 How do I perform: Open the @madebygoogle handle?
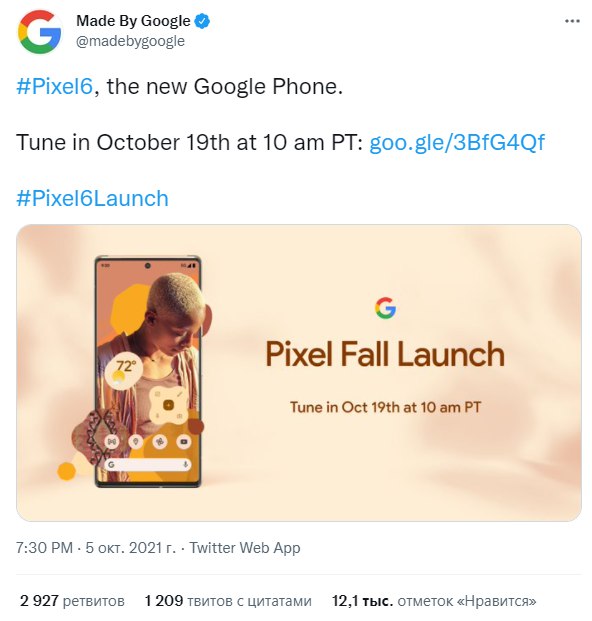coord(130,41)
